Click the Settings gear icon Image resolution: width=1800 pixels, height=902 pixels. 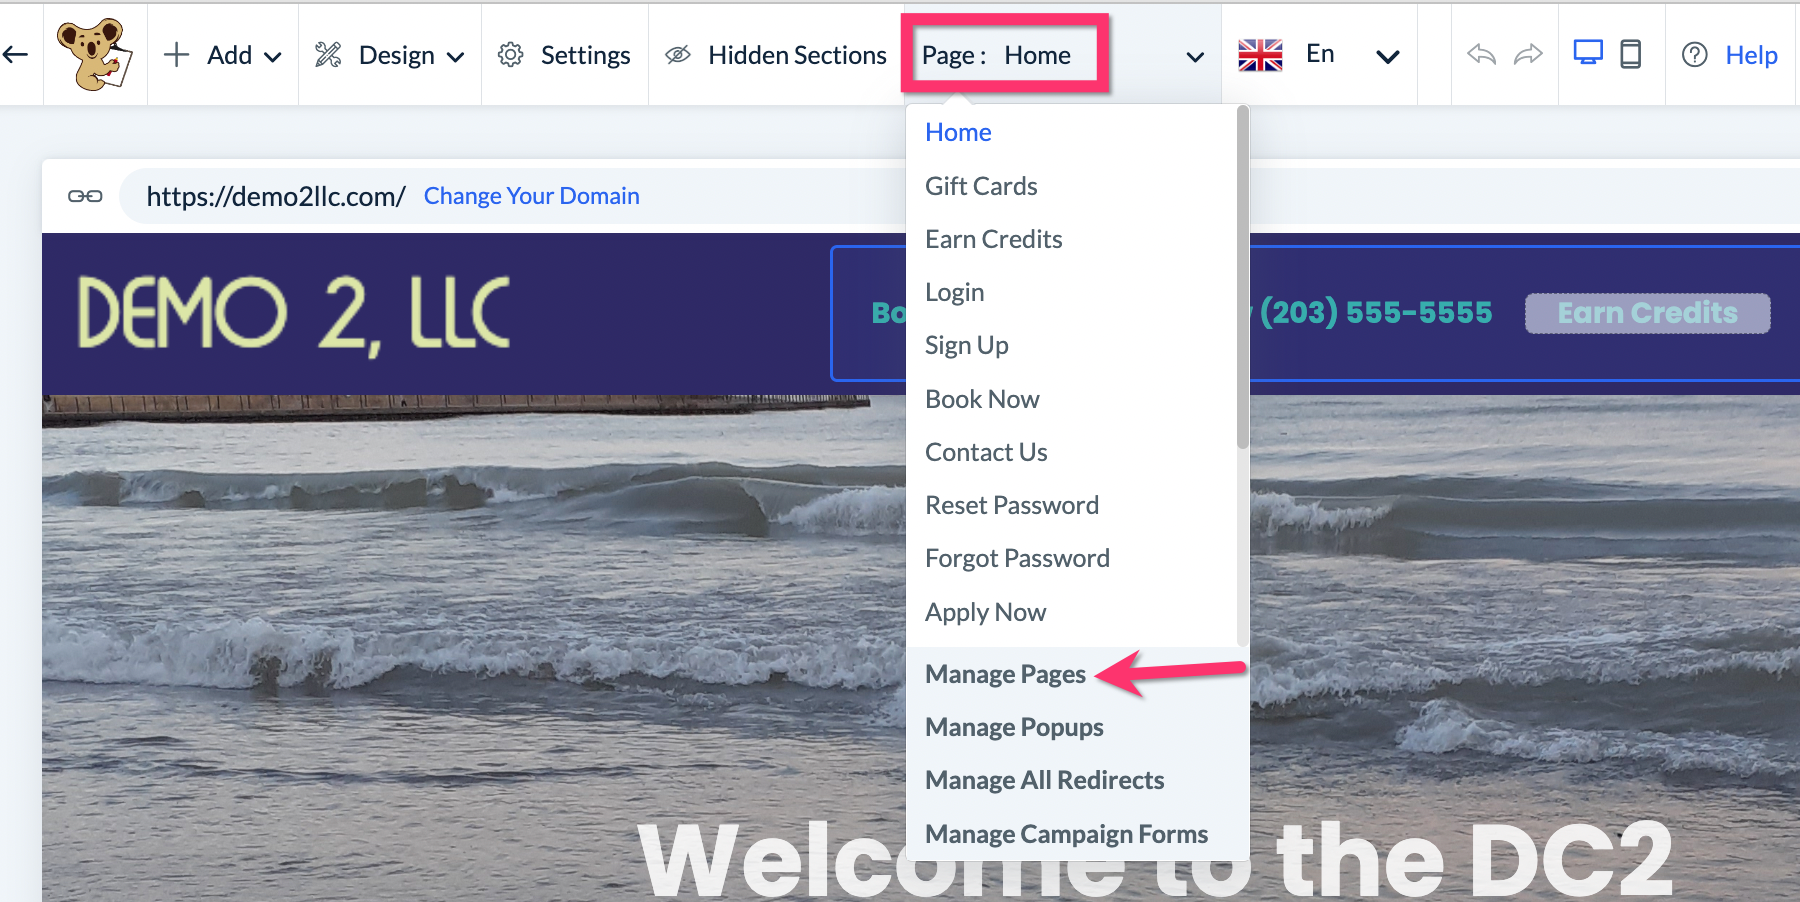pos(511,55)
